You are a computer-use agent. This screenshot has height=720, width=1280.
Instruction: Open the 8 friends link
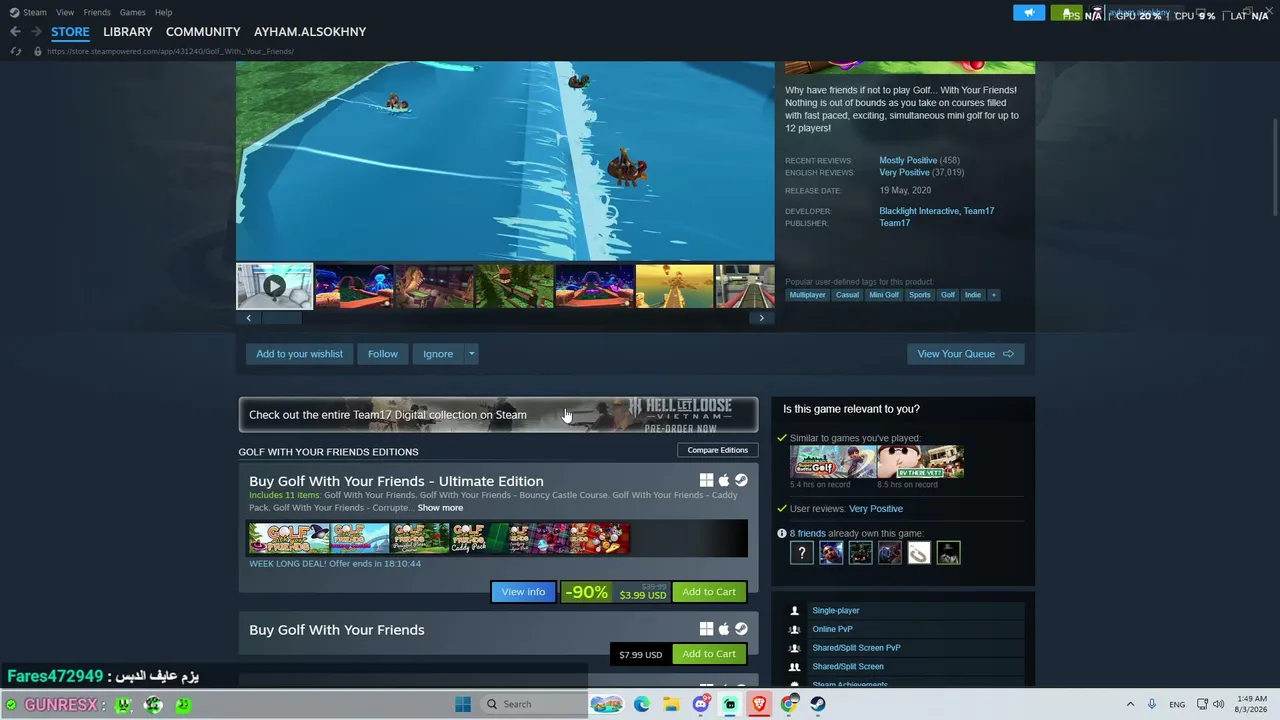tap(807, 534)
